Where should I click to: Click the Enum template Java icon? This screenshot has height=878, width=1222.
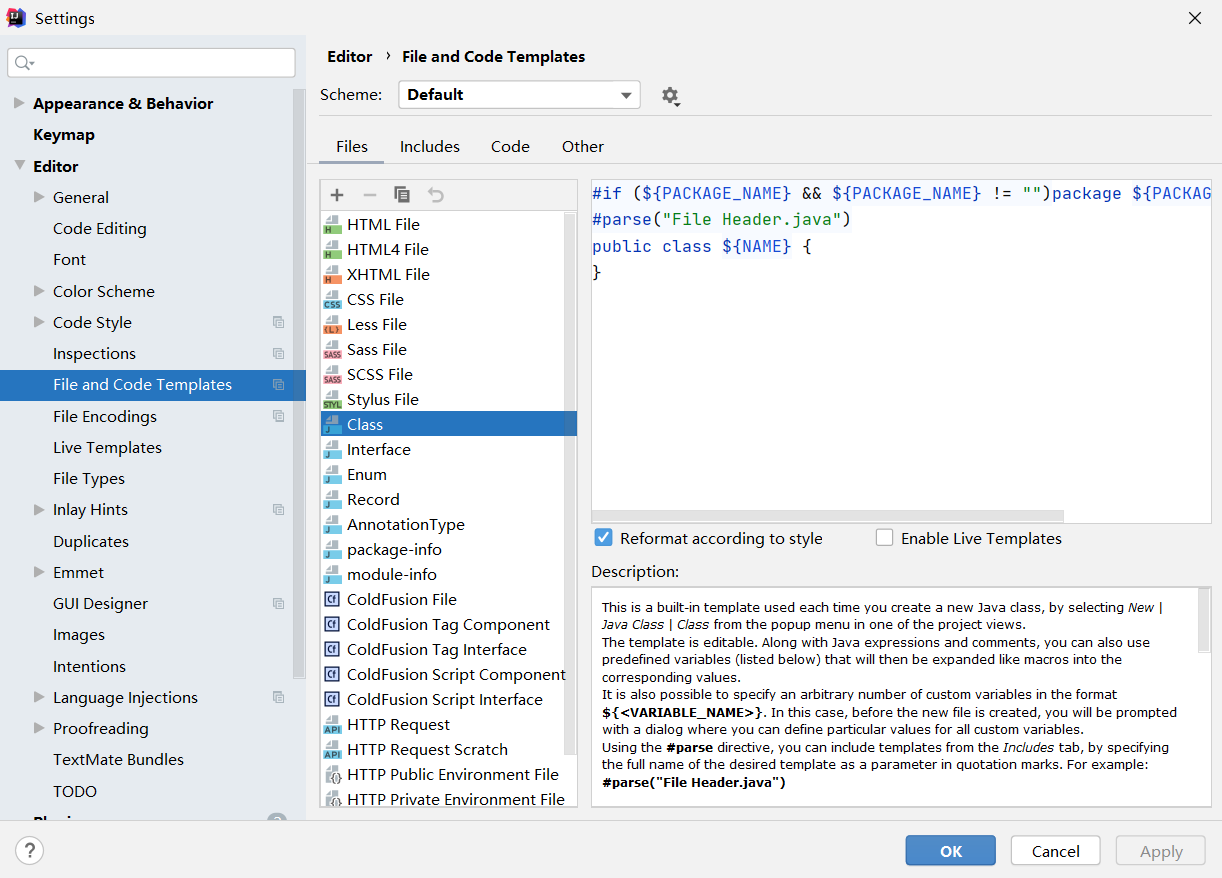[332, 475]
